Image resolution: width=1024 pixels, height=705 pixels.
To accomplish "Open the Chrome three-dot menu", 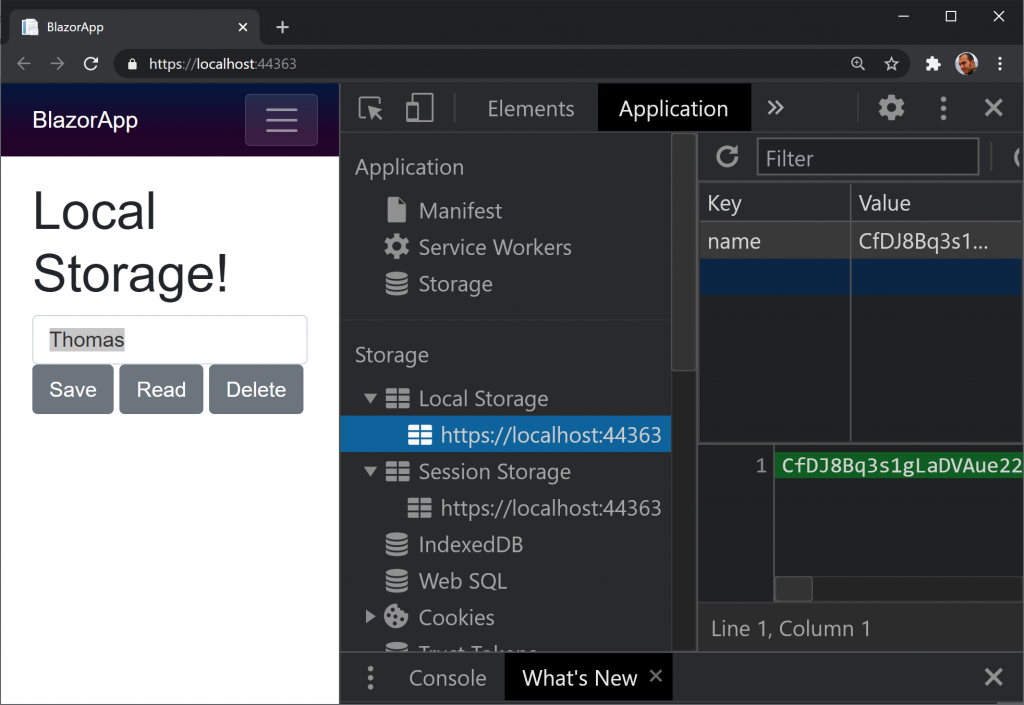I will pyautogui.click(x=1000, y=63).
